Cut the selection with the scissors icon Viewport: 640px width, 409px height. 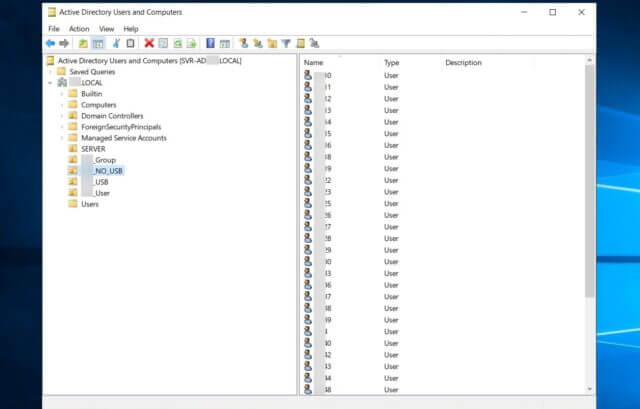(x=116, y=43)
